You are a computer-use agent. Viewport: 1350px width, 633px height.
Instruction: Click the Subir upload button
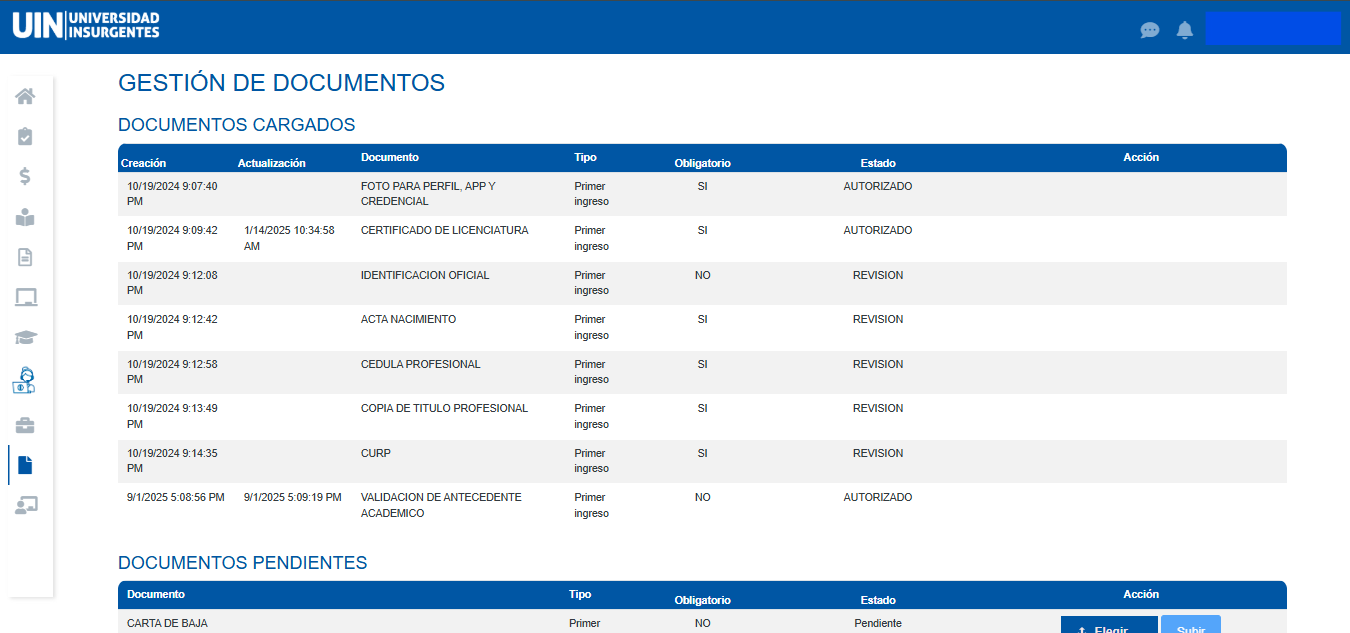pos(1190,625)
